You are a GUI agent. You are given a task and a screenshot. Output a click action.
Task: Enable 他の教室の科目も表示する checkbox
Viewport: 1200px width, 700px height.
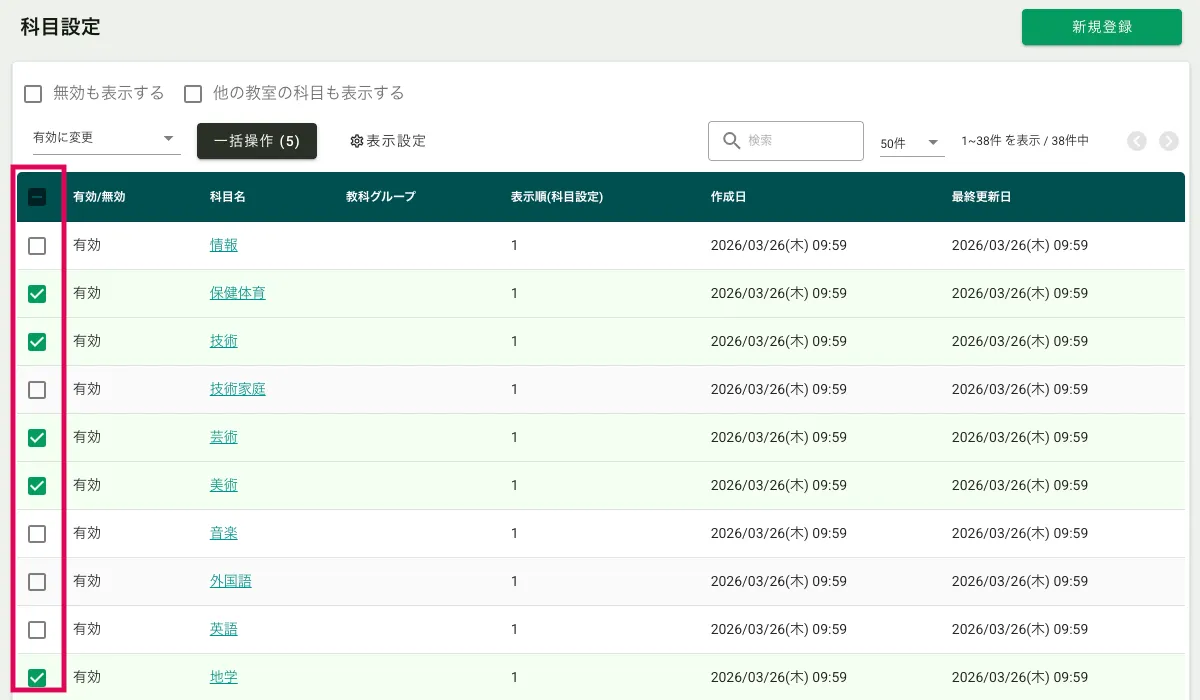193,94
